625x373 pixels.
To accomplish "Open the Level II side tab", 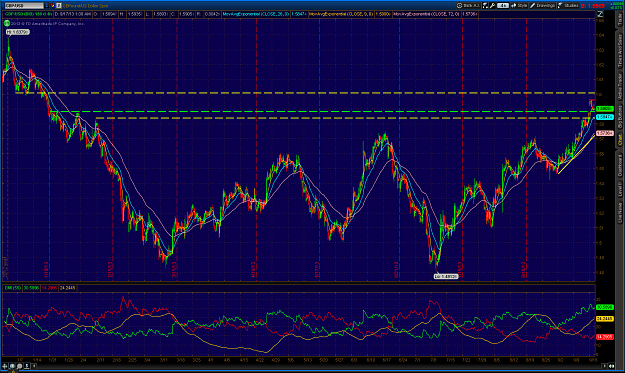I will (x=620, y=188).
